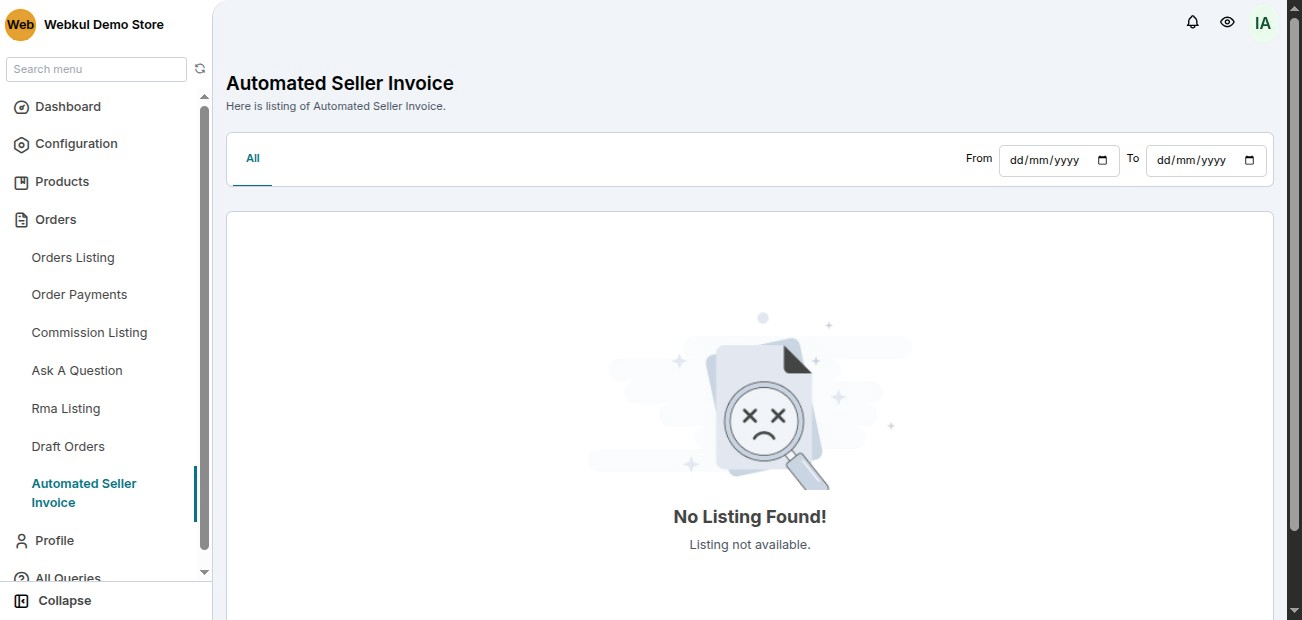Click the refresh icon beside menu search
Image resolution: width=1302 pixels, height=620 pixels.
coord(200,69)
